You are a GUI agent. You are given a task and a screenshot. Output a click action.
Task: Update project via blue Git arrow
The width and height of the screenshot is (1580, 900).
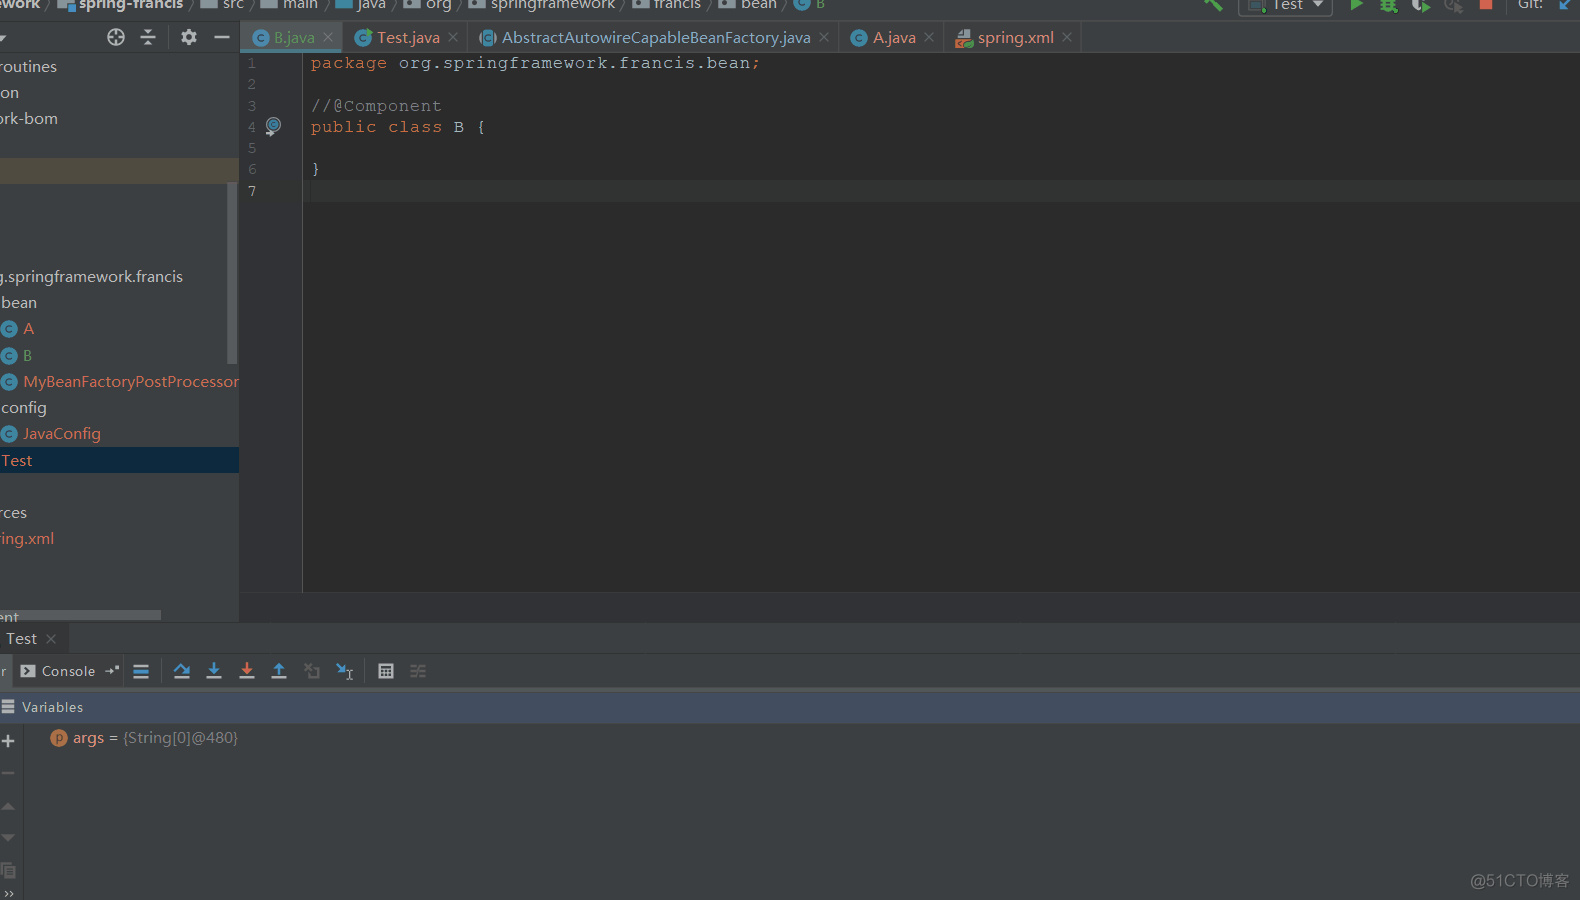coord(1565,5)
